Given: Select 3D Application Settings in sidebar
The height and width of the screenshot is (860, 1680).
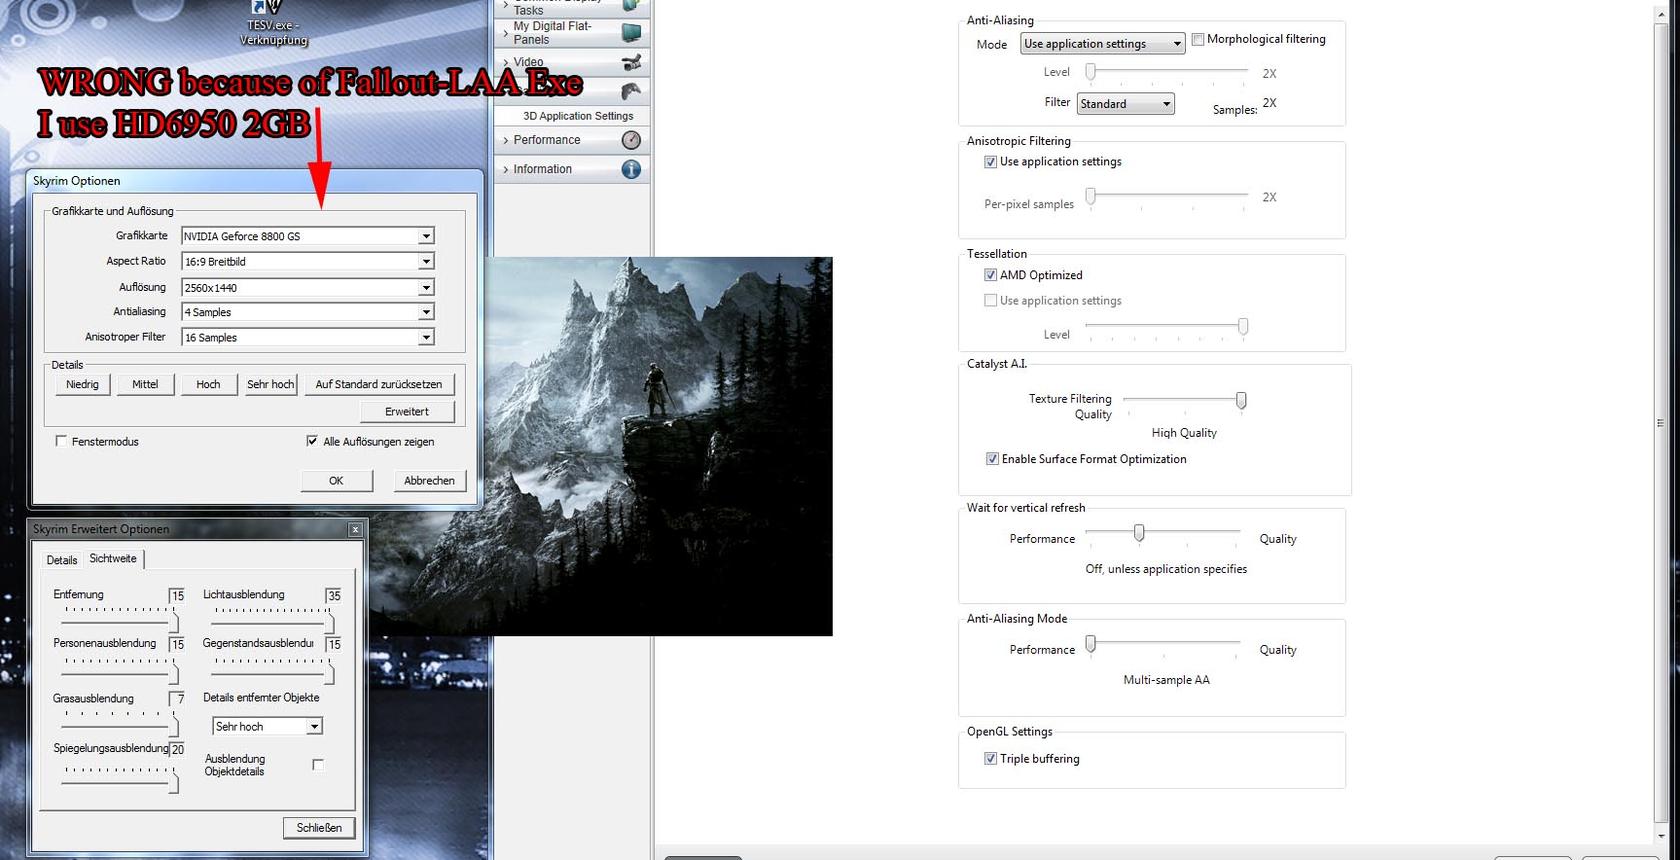Looking at the screenshot, I should tap(578, 116).
